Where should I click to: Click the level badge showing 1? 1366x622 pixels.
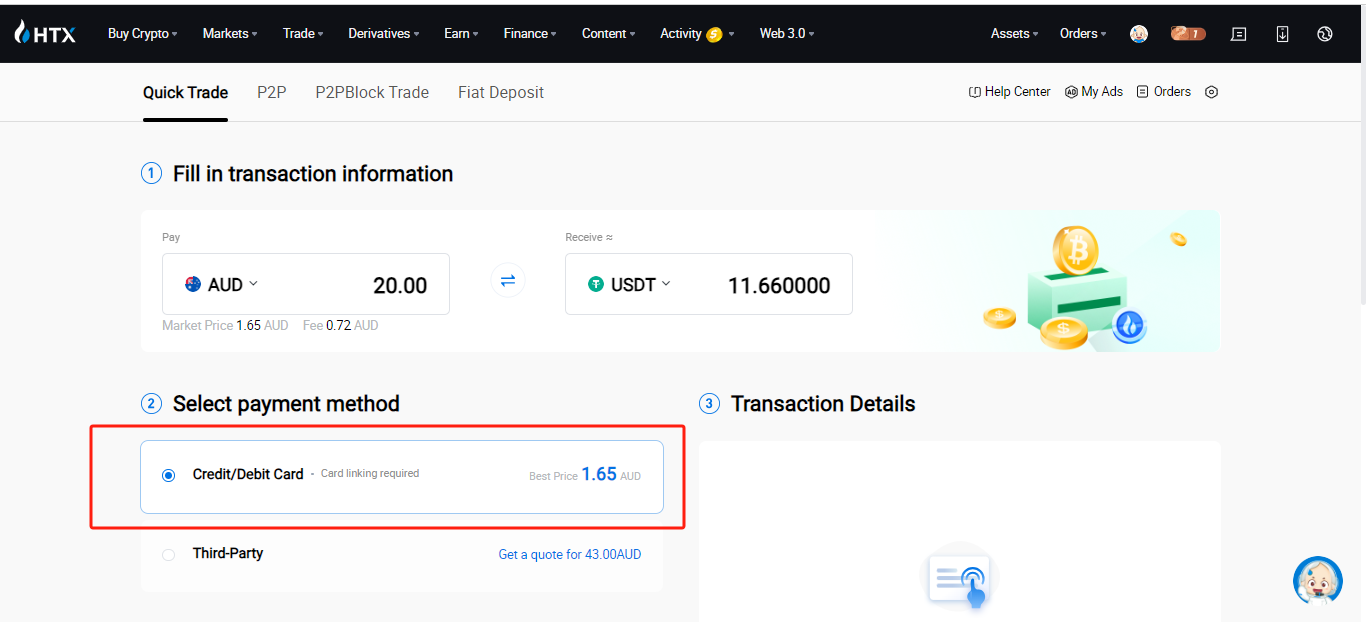(x=1188, y=34)
